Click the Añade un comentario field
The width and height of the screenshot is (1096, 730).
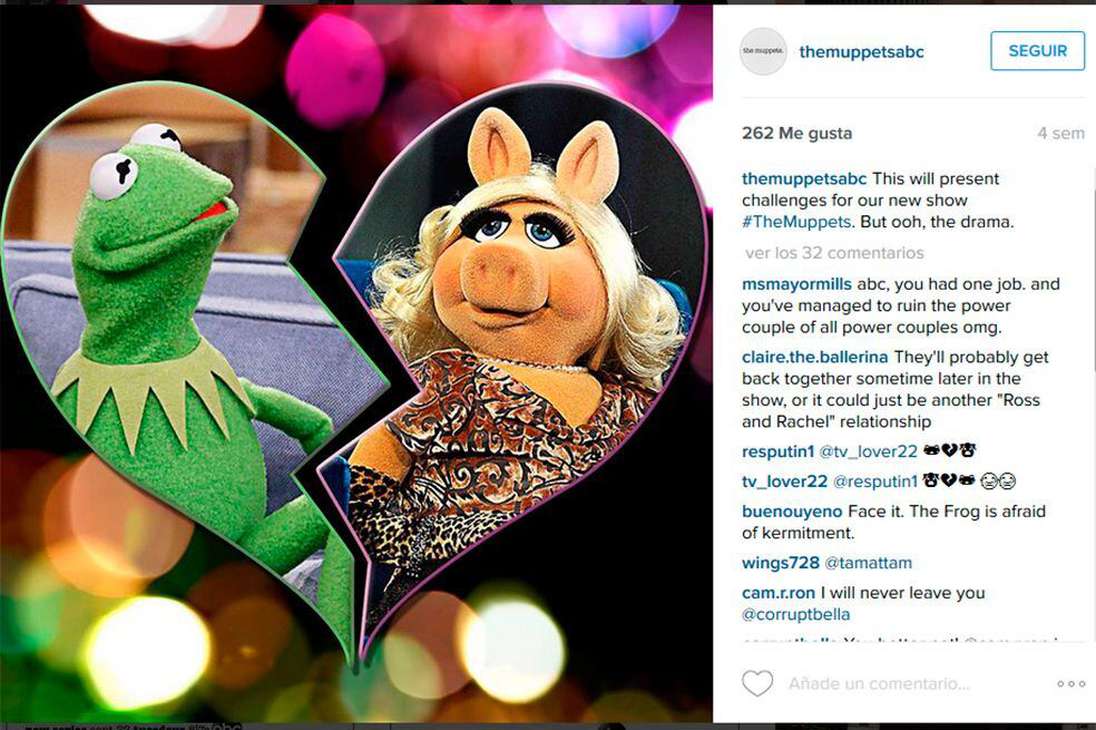(x=879, y=684)
